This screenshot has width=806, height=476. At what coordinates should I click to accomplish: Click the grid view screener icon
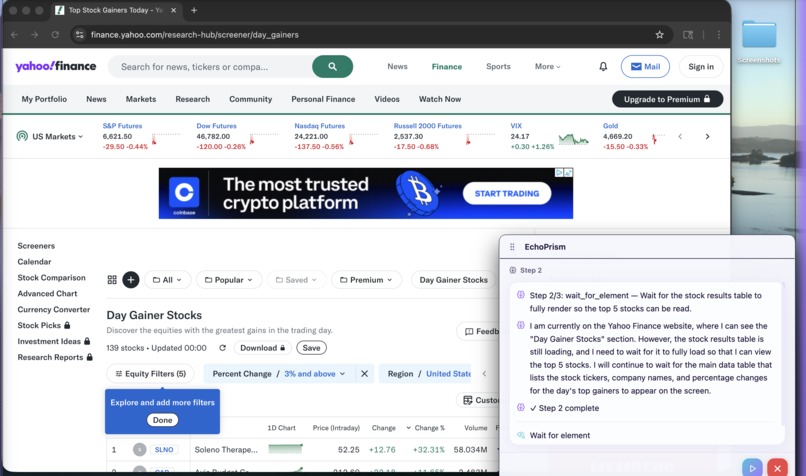click(x=112, y=280)
